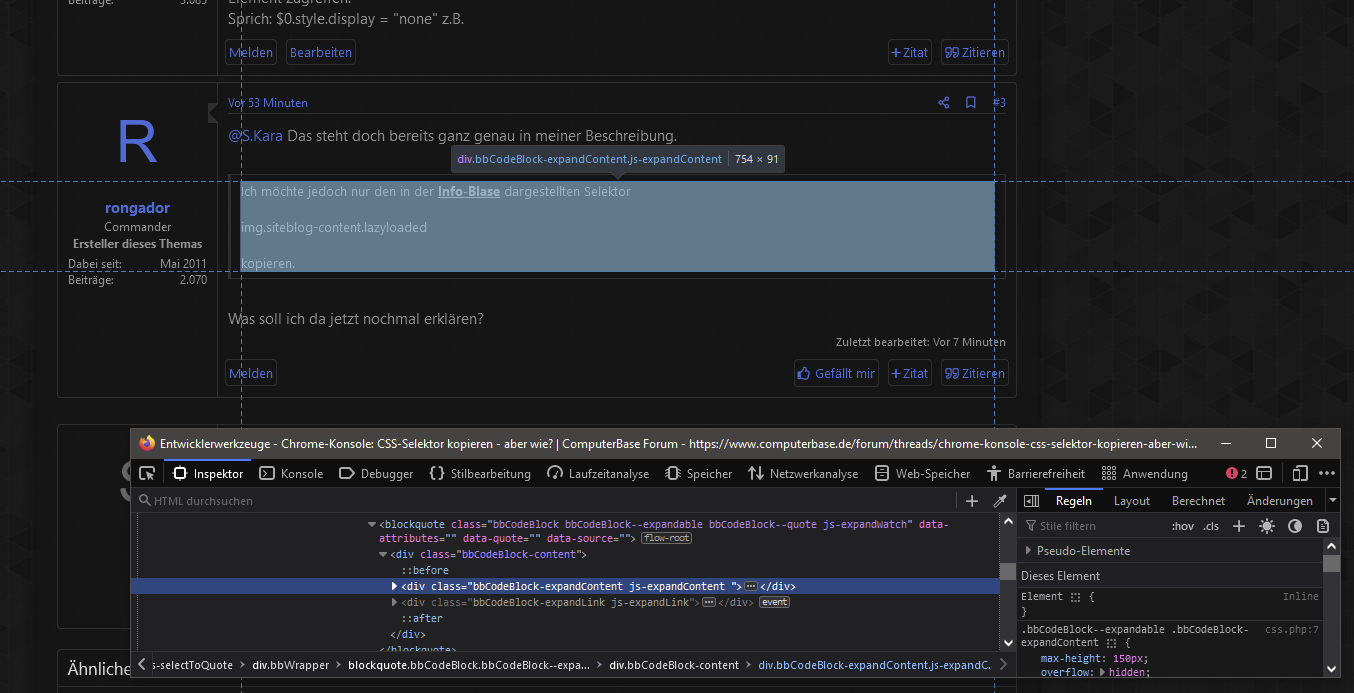Select div.bbCodeBlock-content breadcrumb
This screenshot has width=1354, height=693.
pyautogui.click(x=674, y=665)
